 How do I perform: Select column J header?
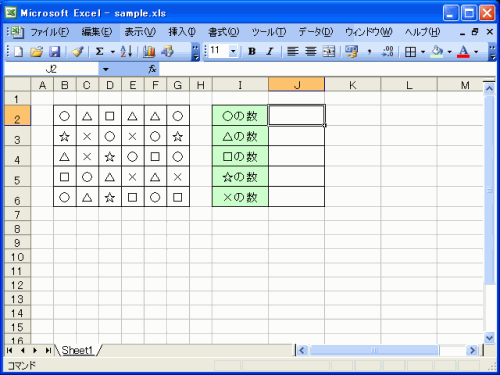tap(296, 85)
